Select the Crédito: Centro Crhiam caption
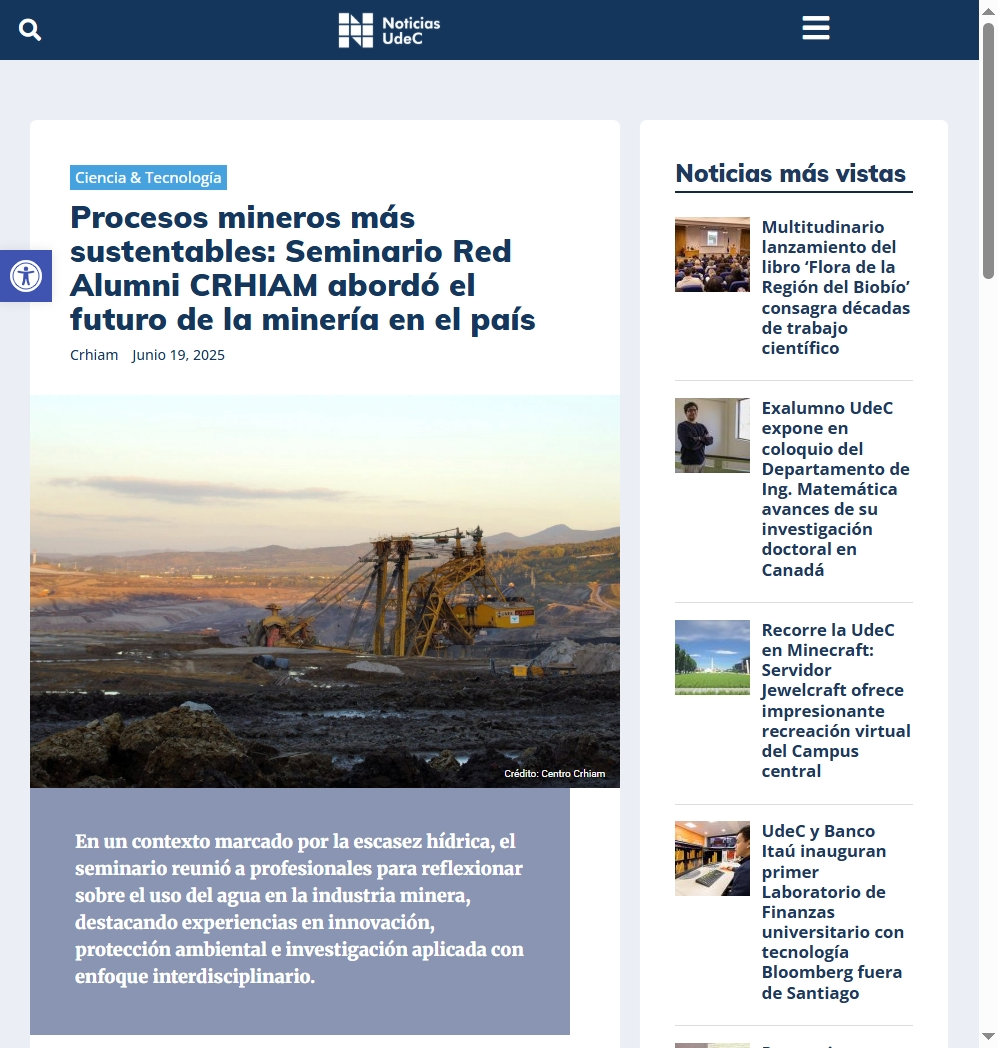 pos(555,773)
